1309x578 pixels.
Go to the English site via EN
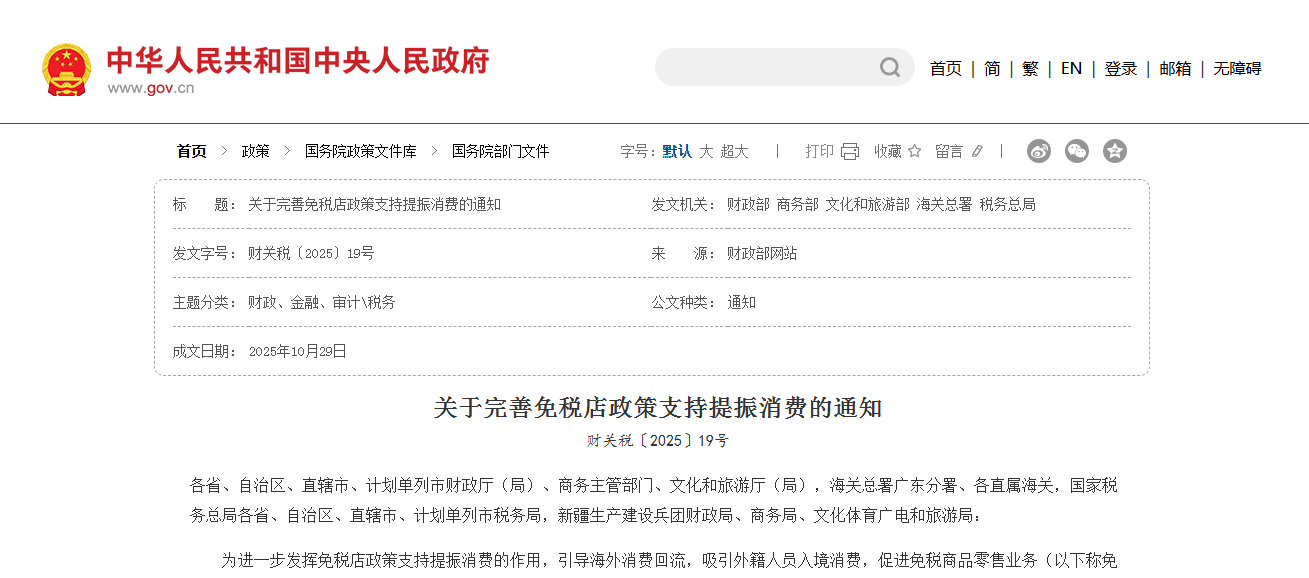pos(1071,68)
